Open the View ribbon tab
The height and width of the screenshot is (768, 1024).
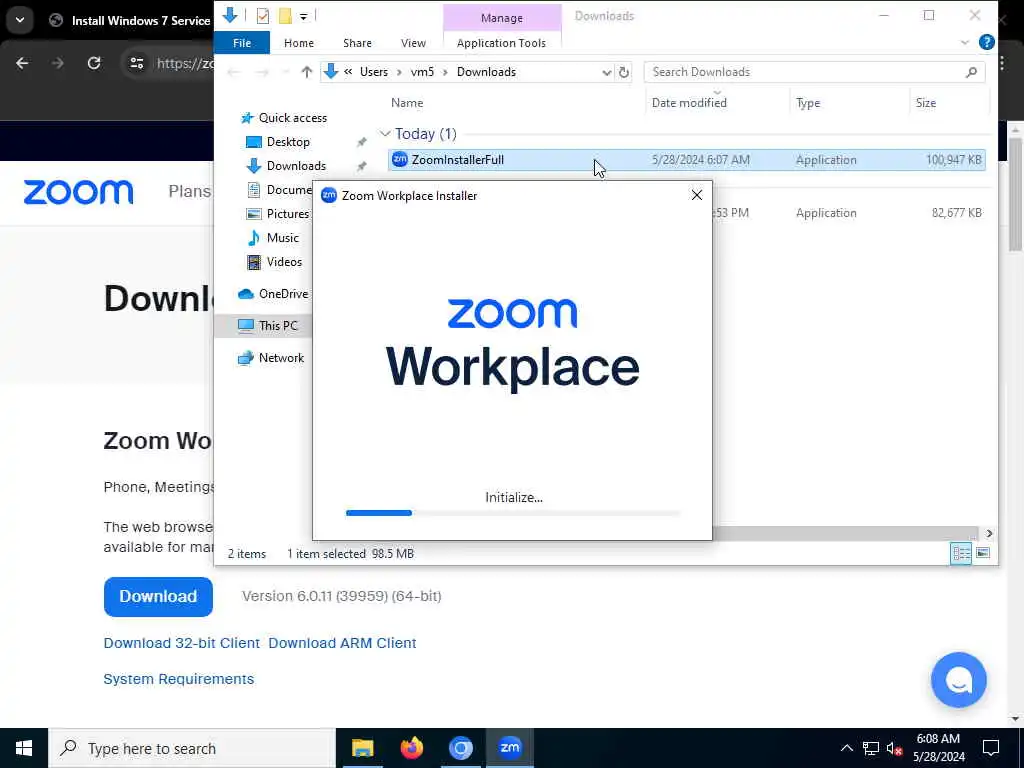[413, 43]
